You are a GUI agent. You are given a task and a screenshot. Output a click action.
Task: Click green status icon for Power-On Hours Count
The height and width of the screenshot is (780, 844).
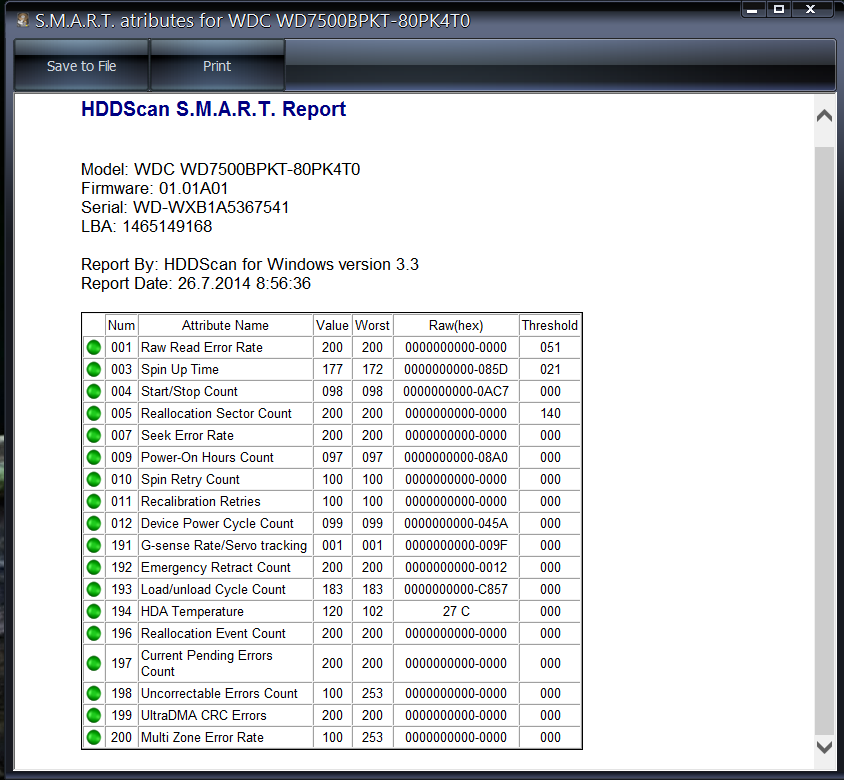(x=94, y=457)
